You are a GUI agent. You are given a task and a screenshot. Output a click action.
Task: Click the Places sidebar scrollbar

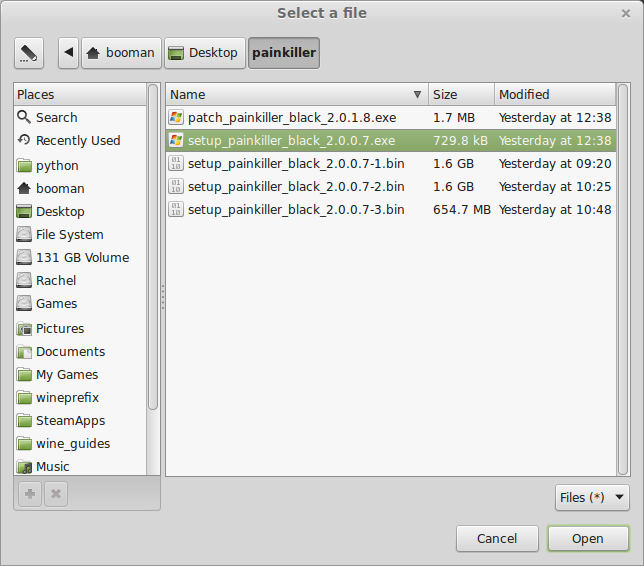click(153, 247)
